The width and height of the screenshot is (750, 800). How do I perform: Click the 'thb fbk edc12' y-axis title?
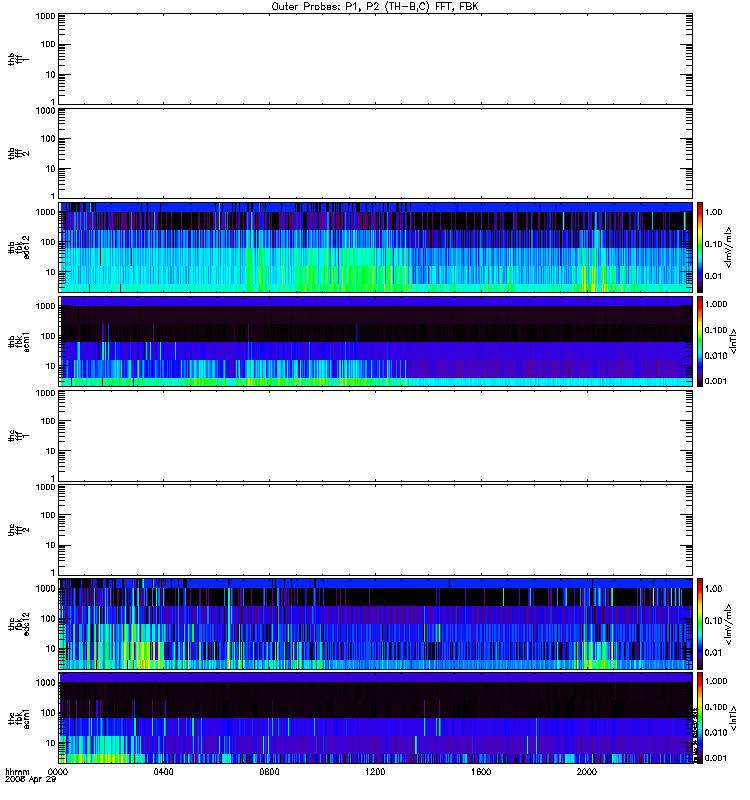click(x=19, y=247)
